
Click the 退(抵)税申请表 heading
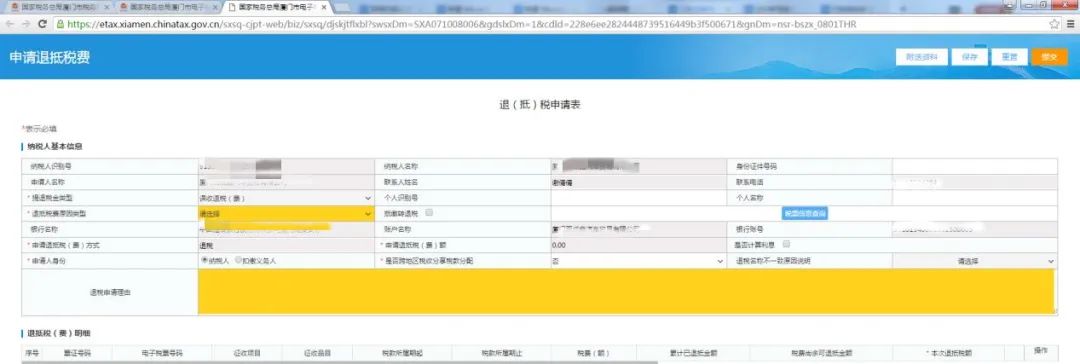point(540,105)
